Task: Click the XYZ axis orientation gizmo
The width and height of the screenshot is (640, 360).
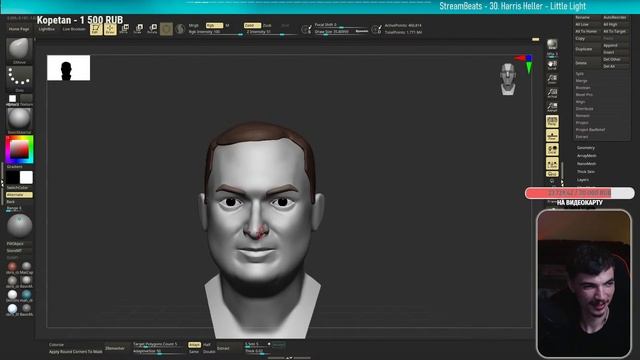Action: tap(524, 64)
